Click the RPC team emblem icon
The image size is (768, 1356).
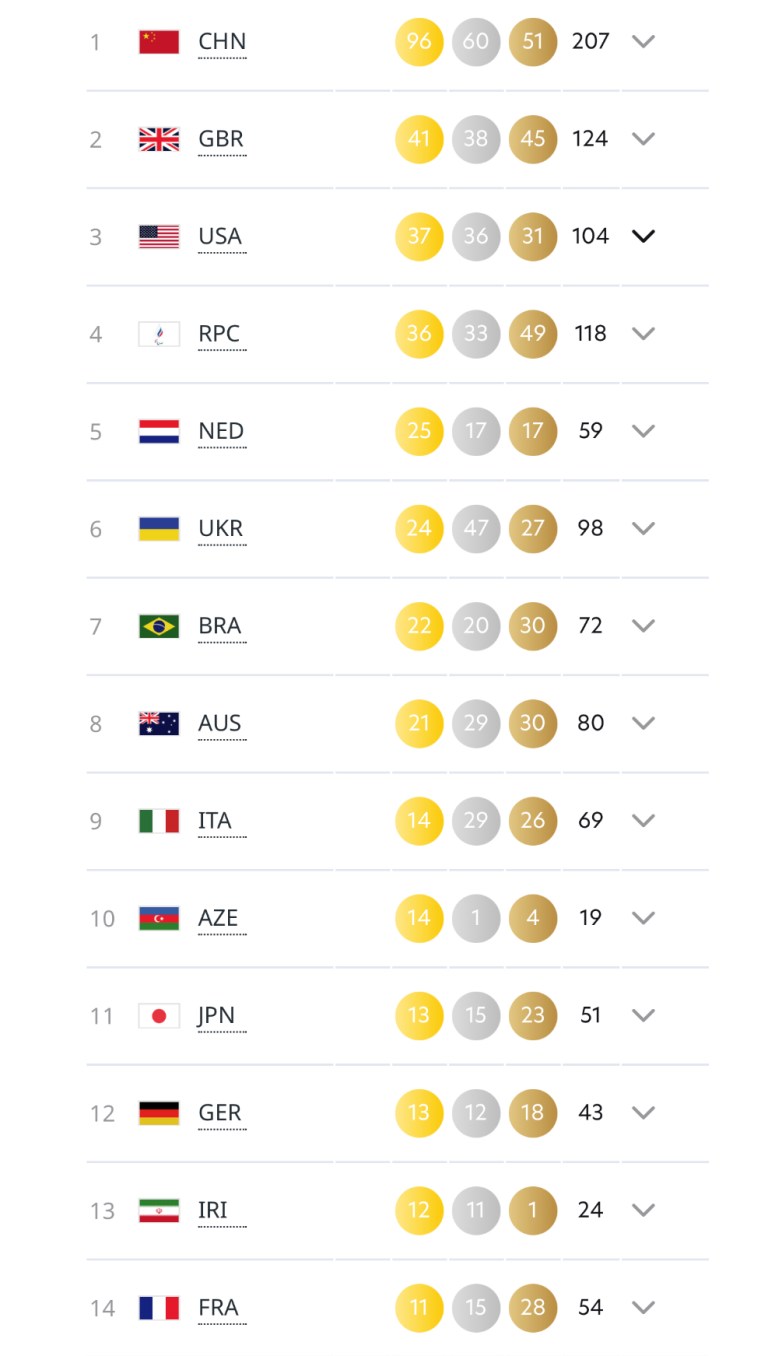pyautogui.click(x=159, y=334)
